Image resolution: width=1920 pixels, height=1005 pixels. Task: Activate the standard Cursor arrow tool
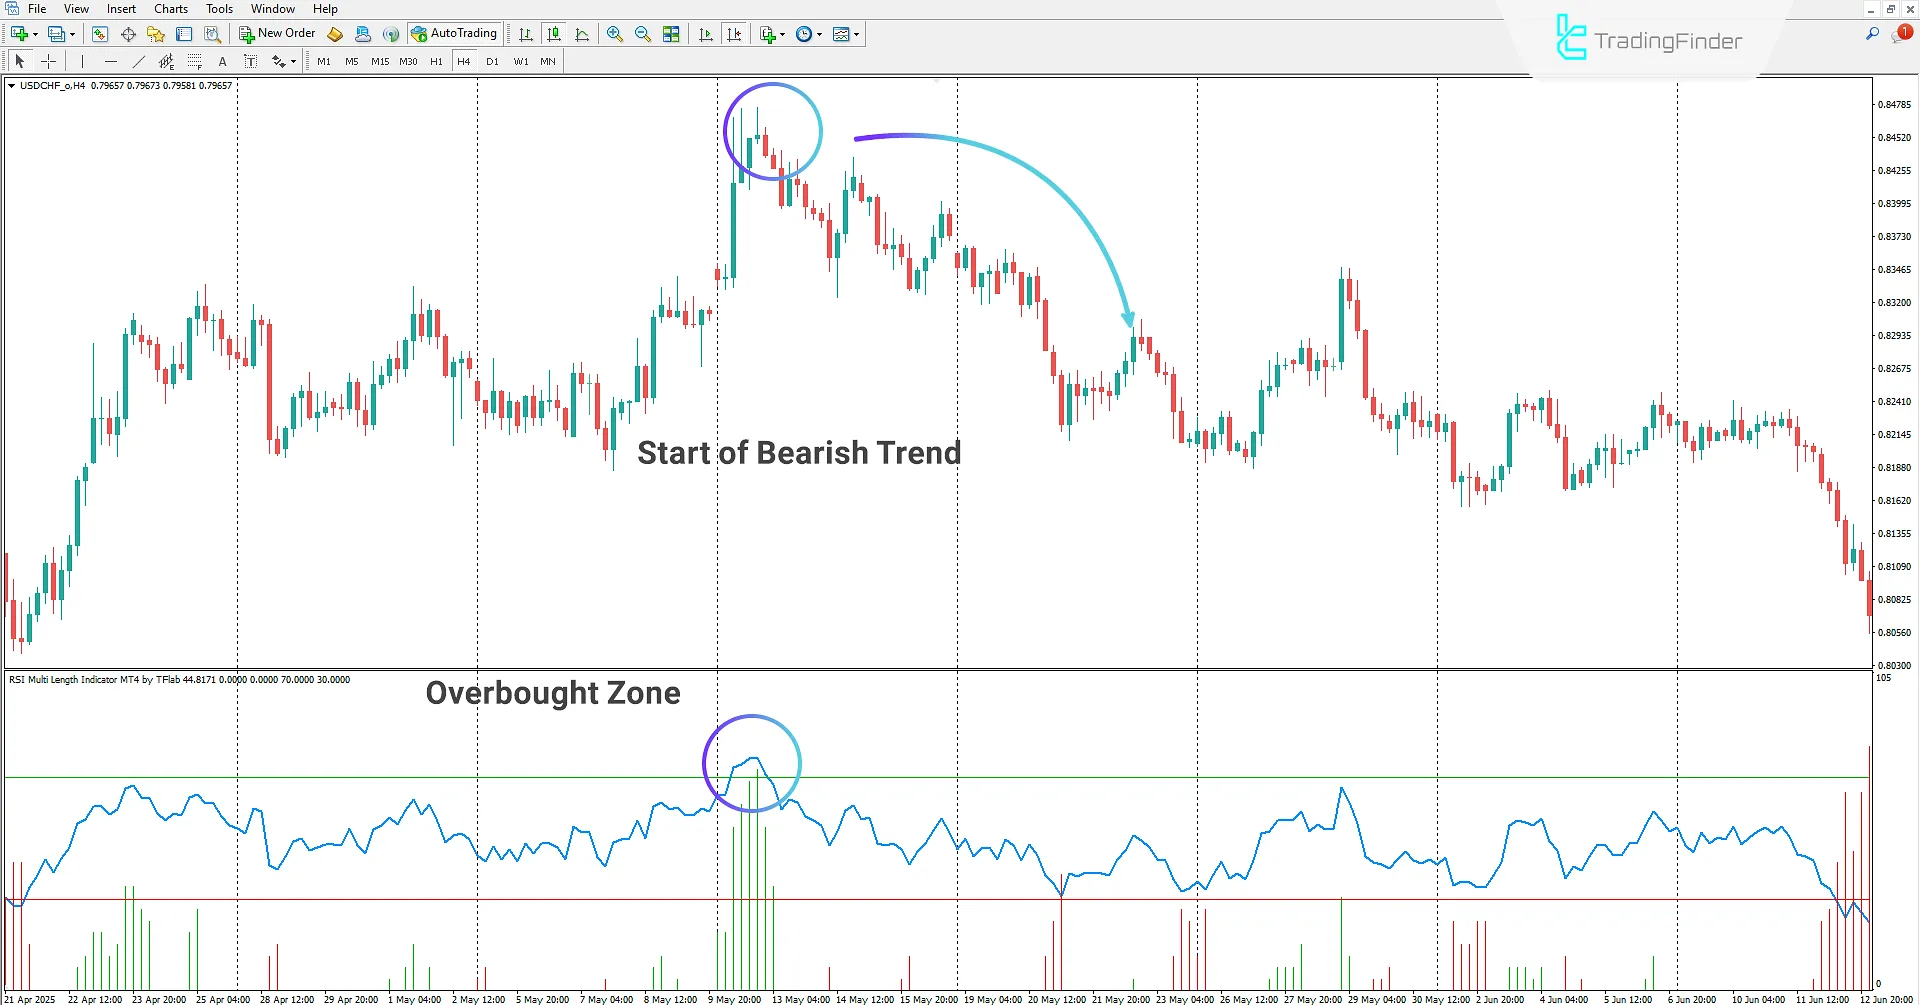point(20,61)
